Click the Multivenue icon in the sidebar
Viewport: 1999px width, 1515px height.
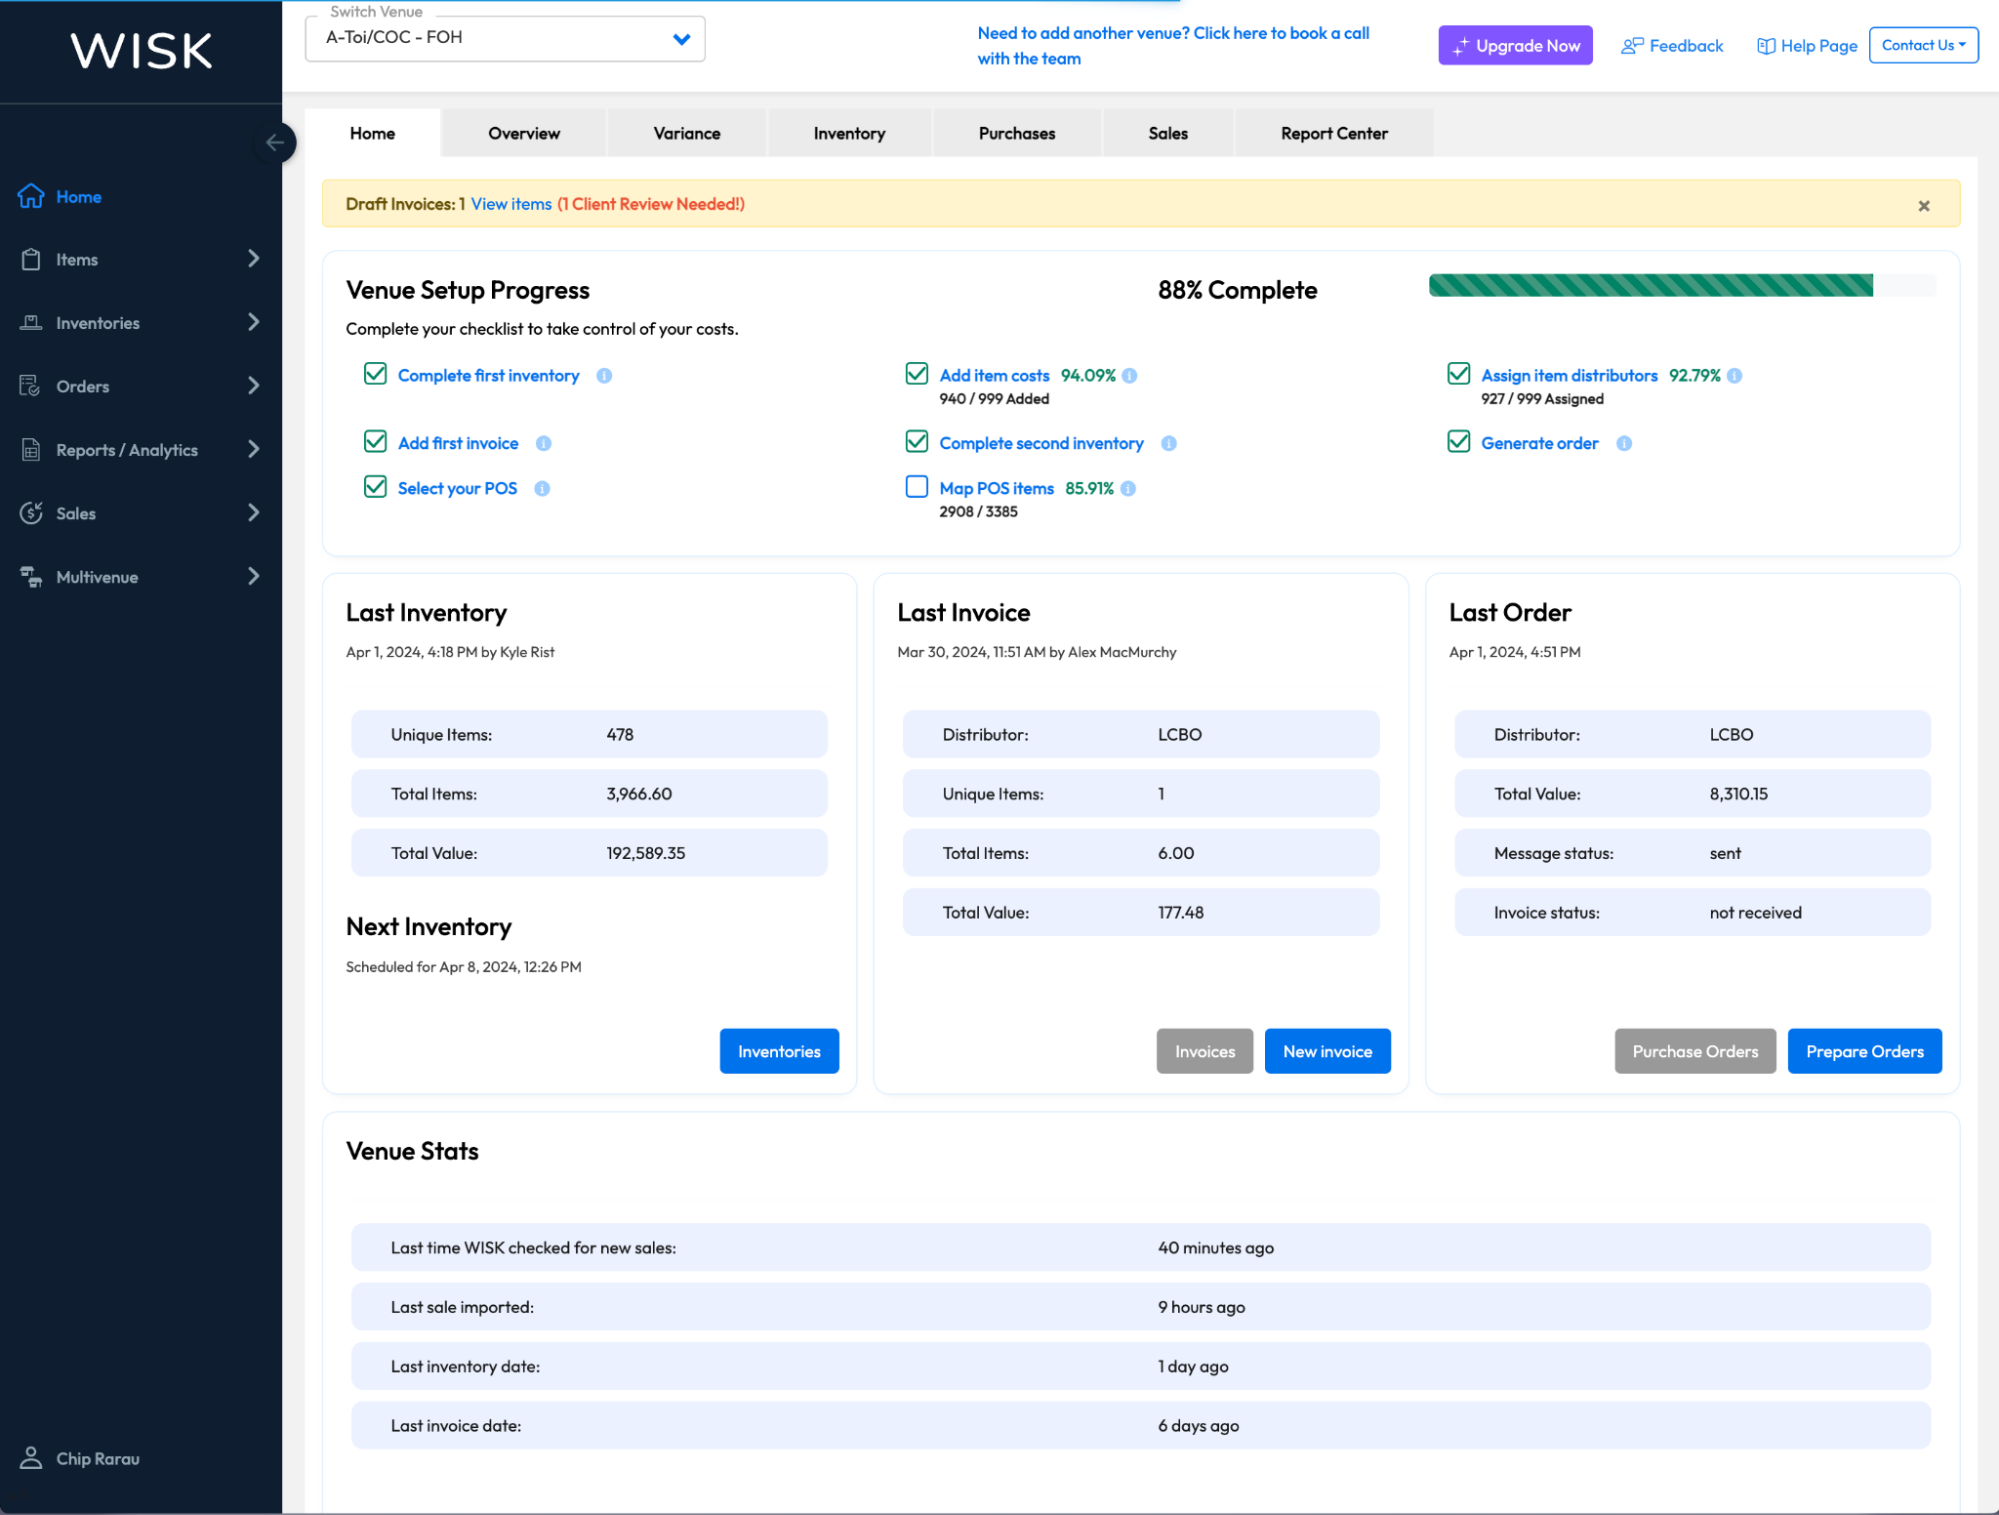click(31, 576)
